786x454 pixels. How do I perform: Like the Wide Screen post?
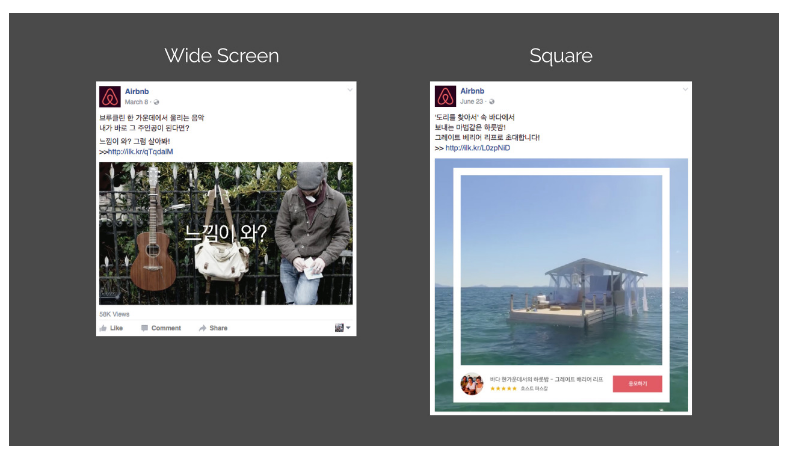pyautogui.click(x=111, y=328)
